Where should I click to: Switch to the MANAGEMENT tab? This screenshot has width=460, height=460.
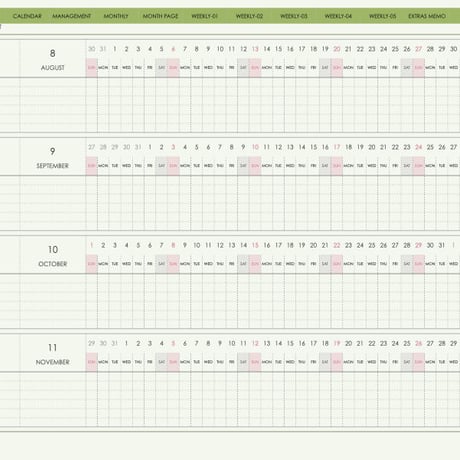71,16
